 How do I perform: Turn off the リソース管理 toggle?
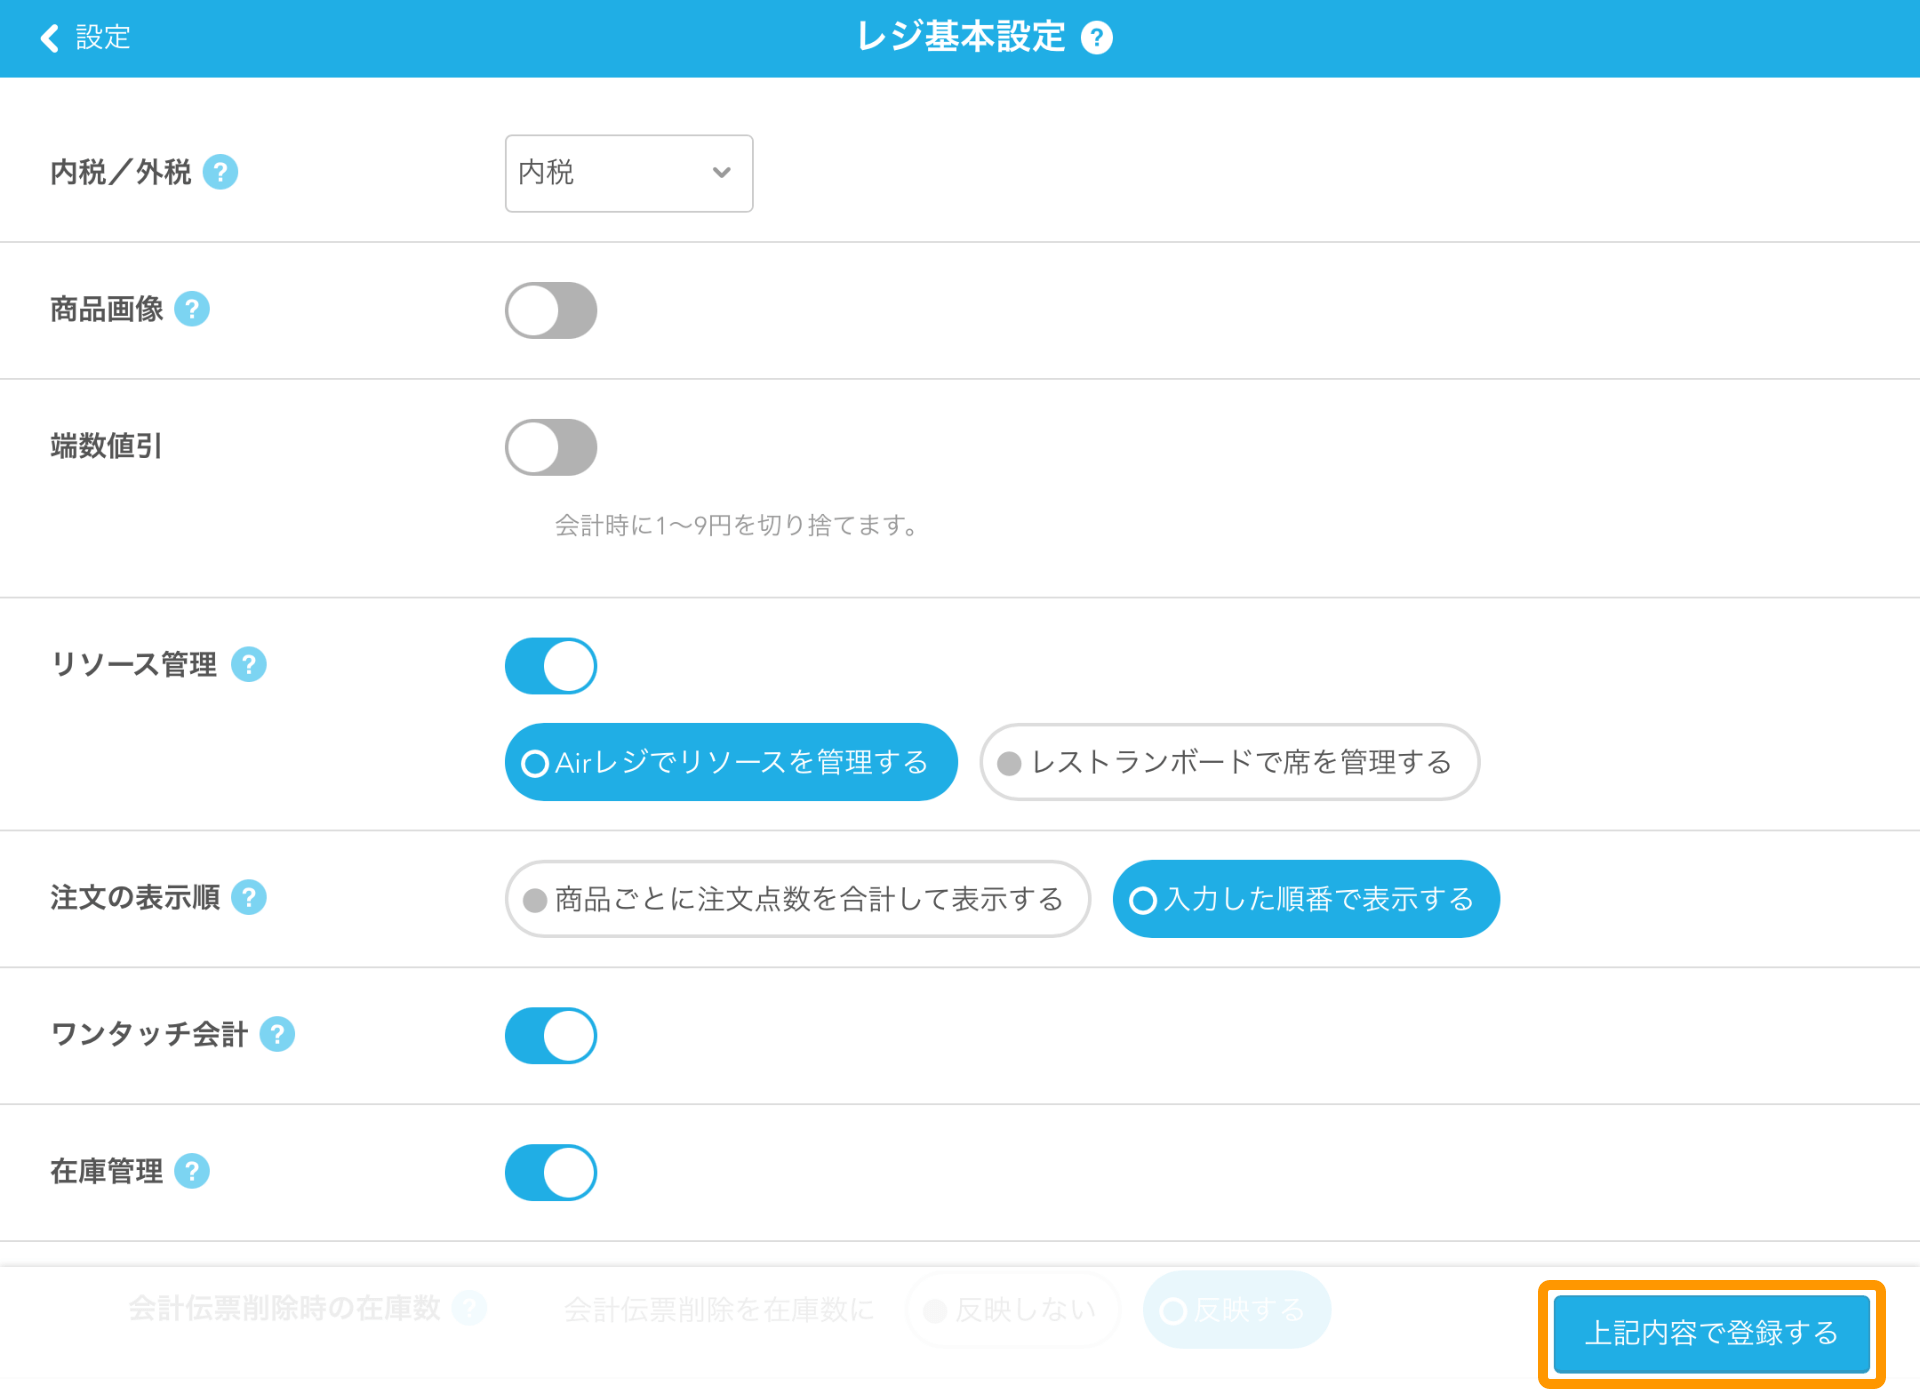[x=551, y=666]
